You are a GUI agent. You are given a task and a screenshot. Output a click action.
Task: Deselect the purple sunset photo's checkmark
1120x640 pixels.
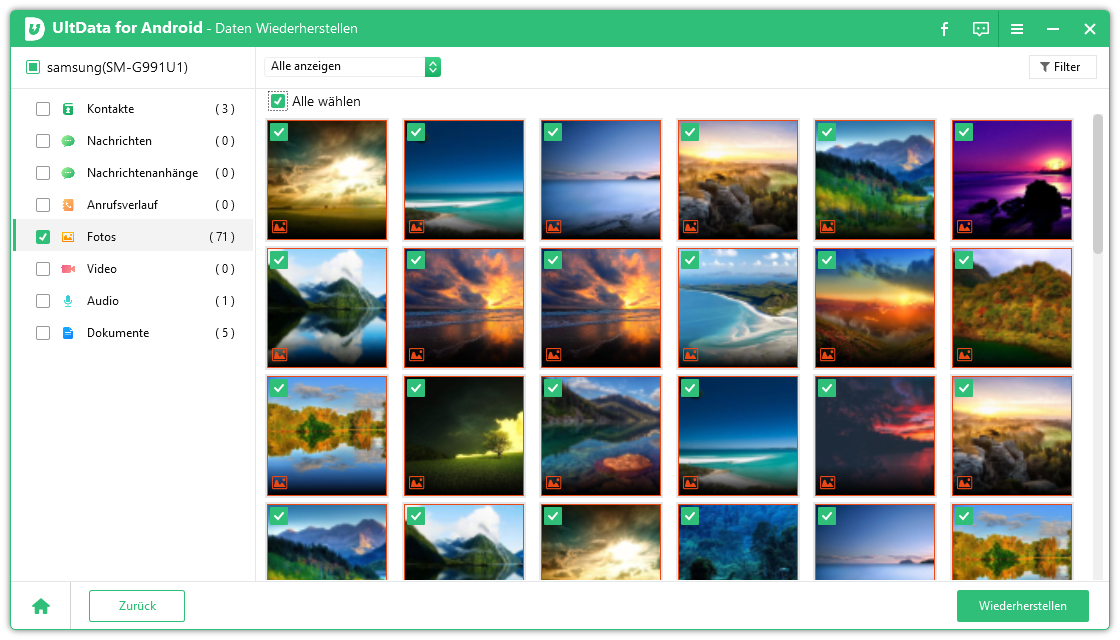[x=964, y=132]
